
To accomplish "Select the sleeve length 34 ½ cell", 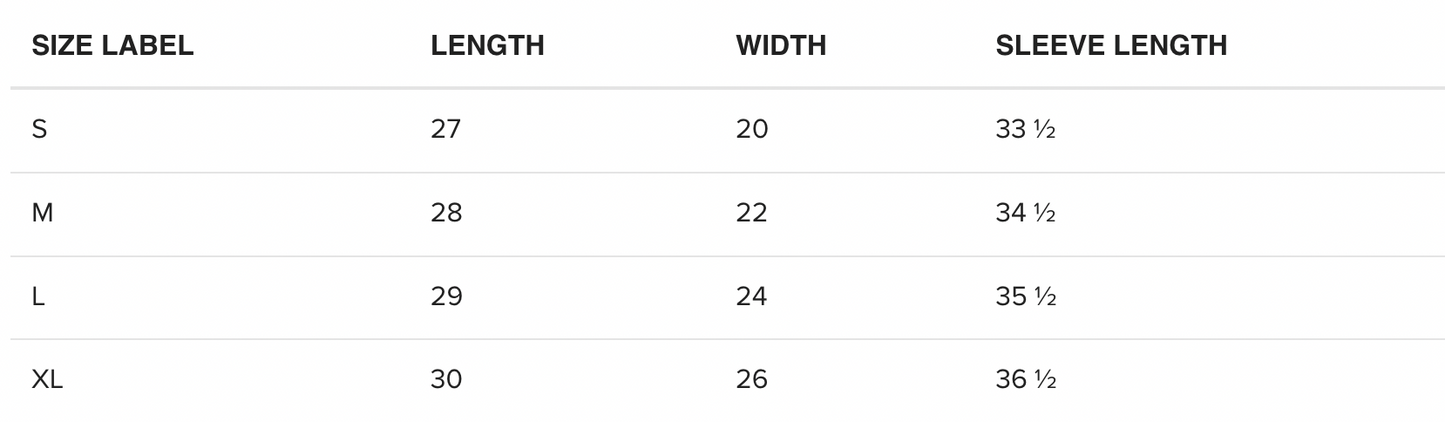I will coord(1026,213).
